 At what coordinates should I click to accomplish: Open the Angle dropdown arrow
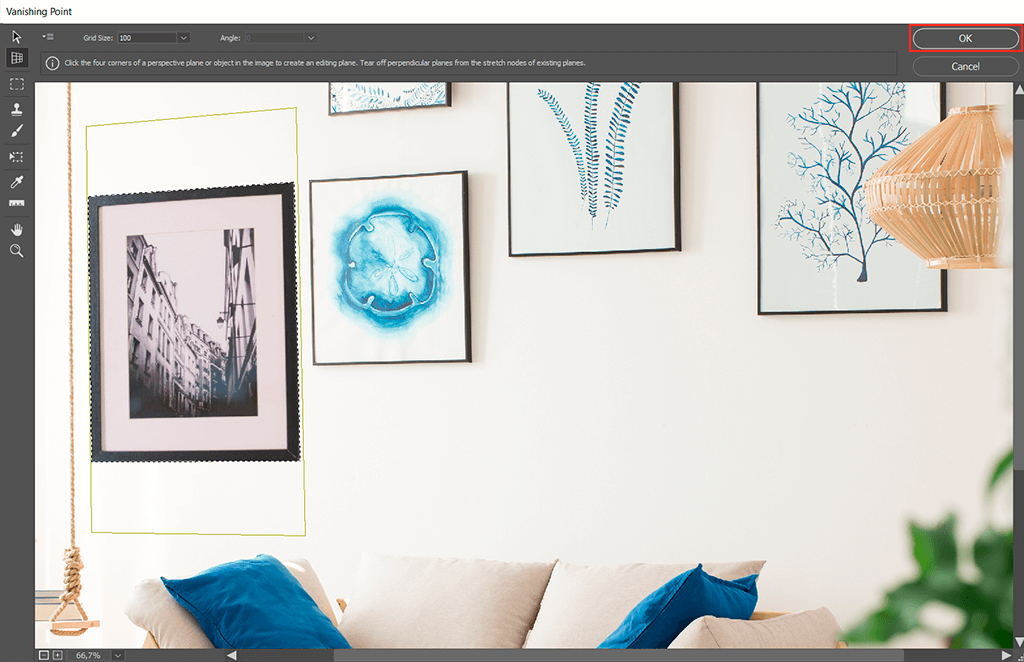pos(311,38)
